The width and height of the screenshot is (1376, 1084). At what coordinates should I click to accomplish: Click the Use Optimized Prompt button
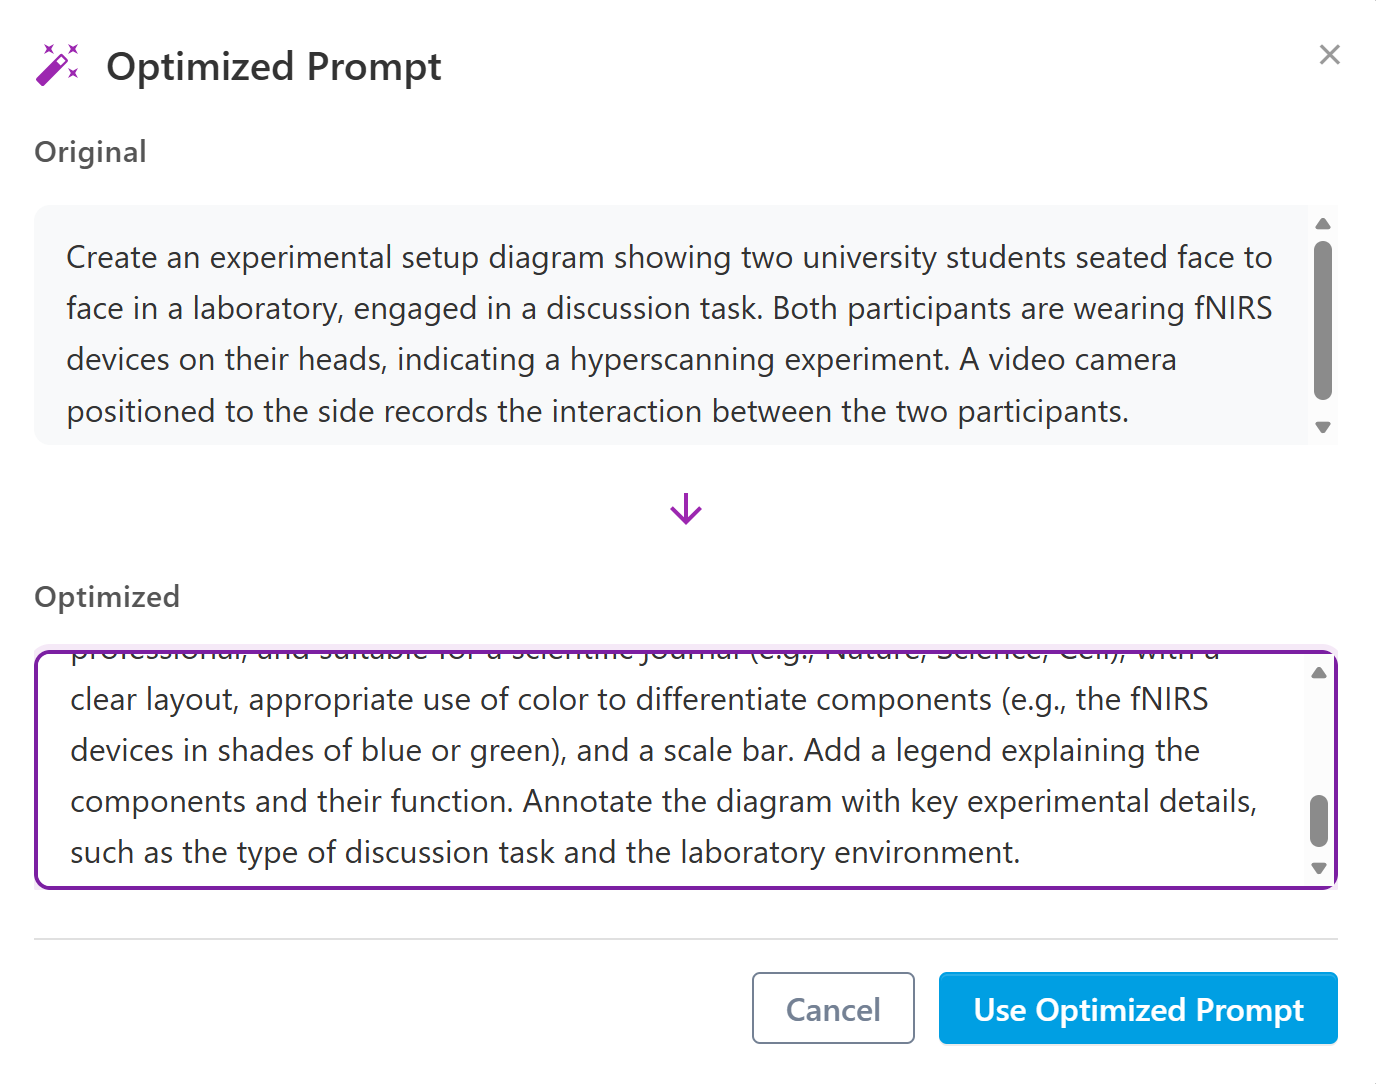(x=1138, y=1009)
